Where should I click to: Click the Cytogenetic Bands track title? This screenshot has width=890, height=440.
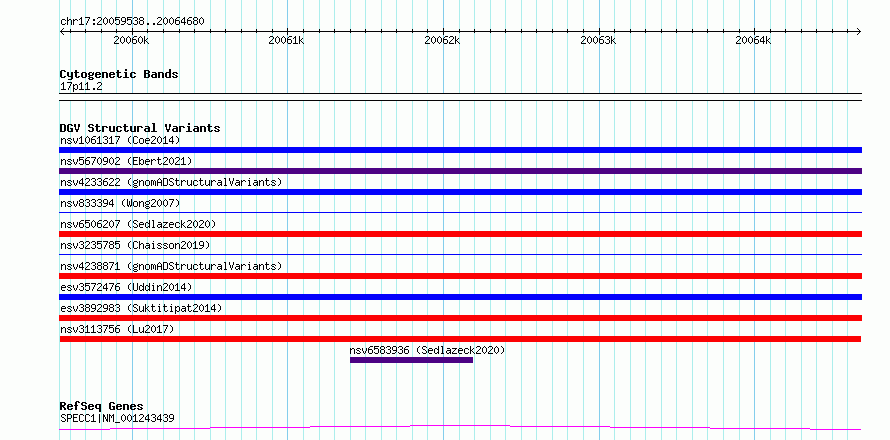pos(119,74)
